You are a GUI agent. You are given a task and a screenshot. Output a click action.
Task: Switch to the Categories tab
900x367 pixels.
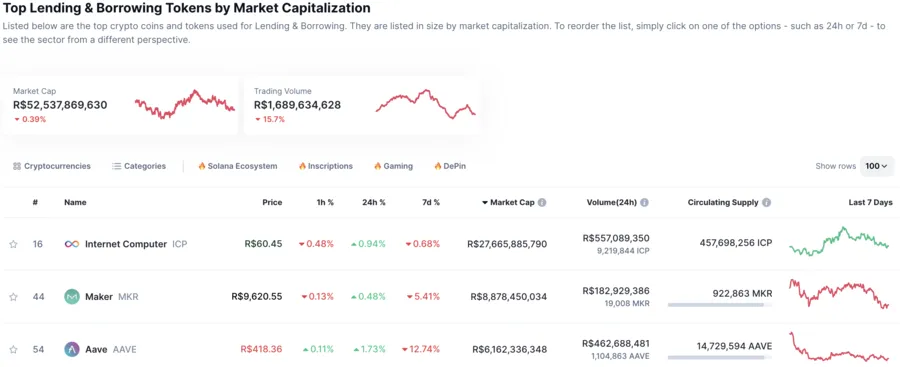(139, 166)
